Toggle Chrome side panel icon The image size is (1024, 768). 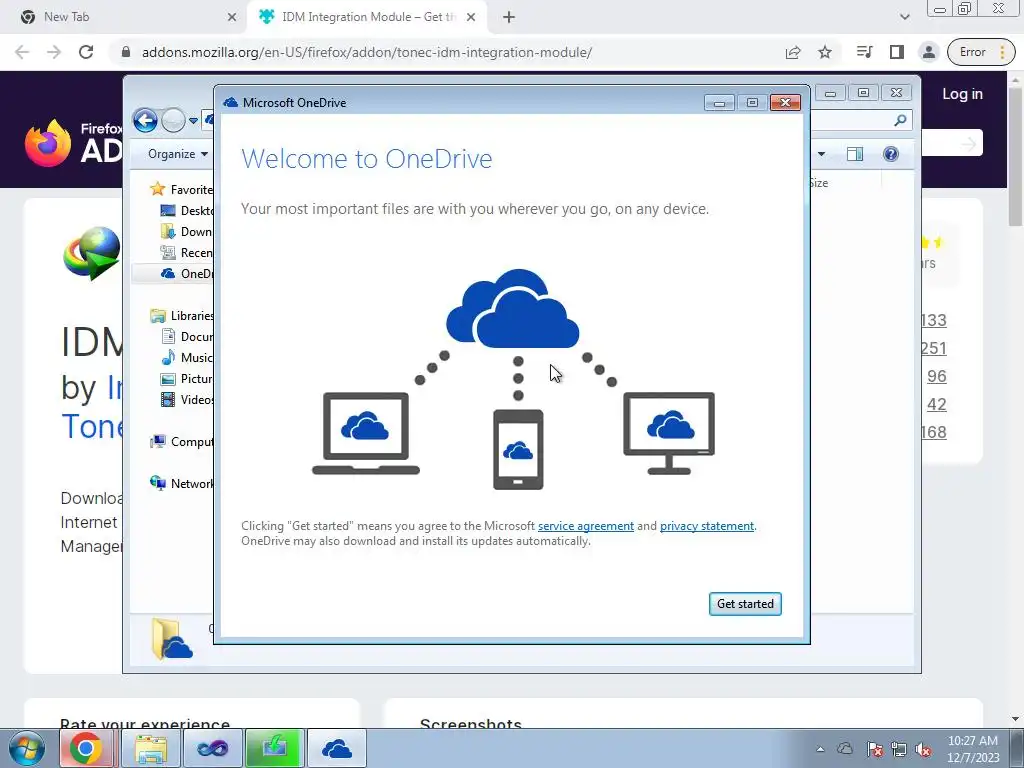[x=897, y=52]
